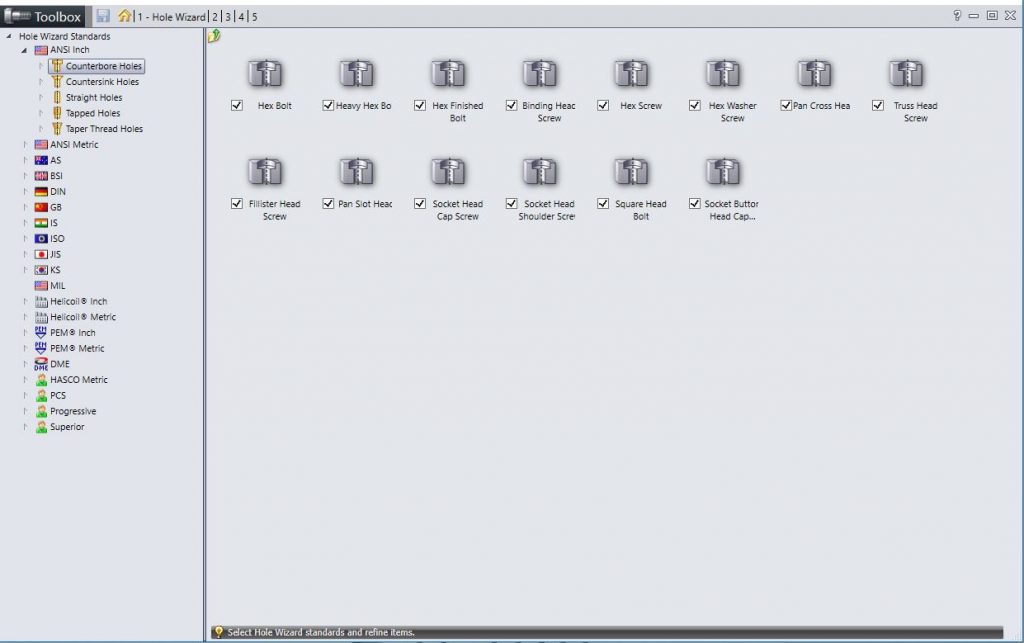Click the Hex Screw icon
The width and height of the screenshot is (1024, 643).
pos(631,73)
